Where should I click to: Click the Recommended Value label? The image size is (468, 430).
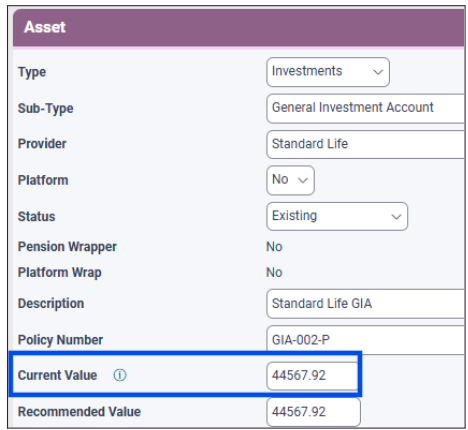pyautogui.click(x=79, y=412)
